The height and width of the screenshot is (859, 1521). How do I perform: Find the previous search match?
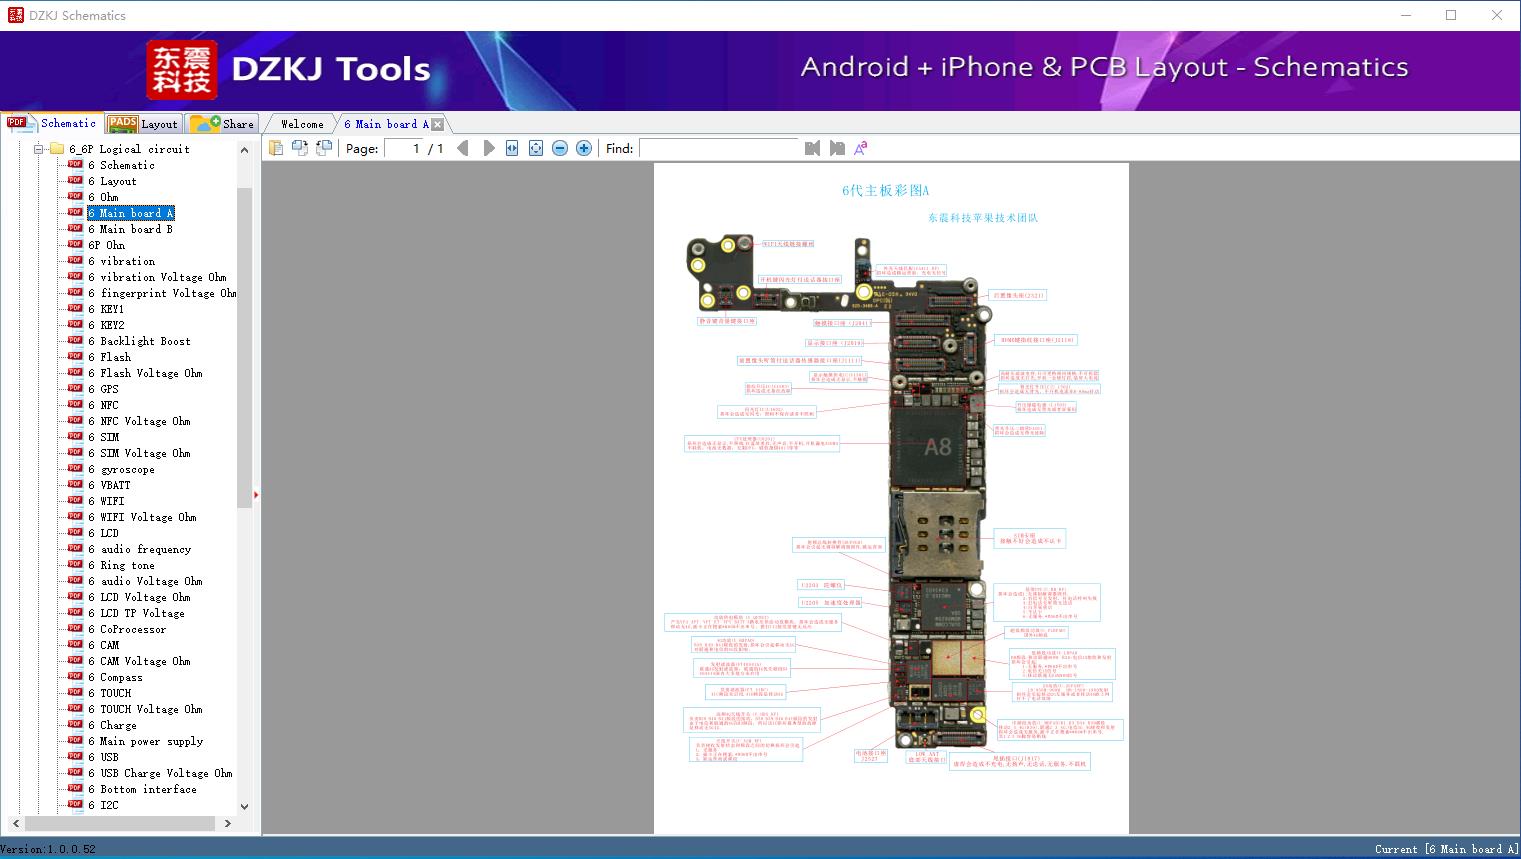[x=812, y=148]
